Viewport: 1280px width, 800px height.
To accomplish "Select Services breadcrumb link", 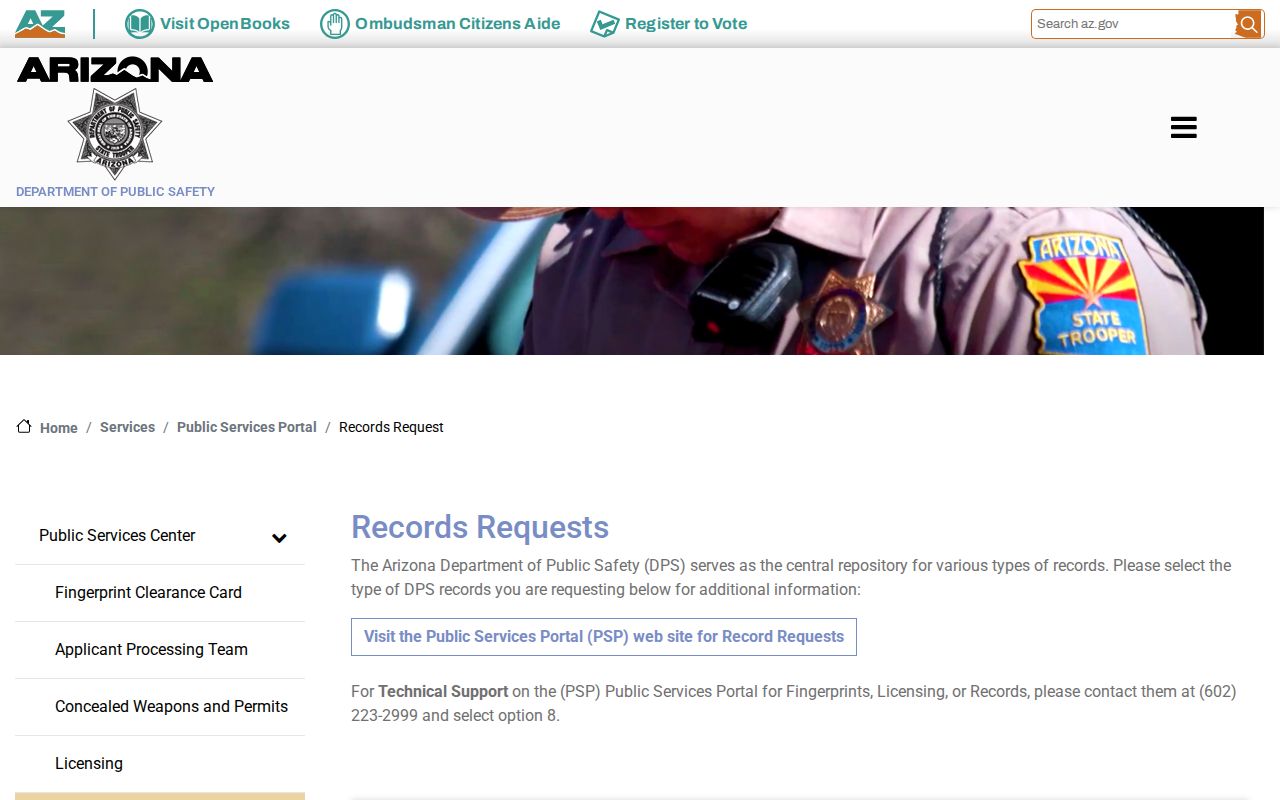I will click(127, 427).
